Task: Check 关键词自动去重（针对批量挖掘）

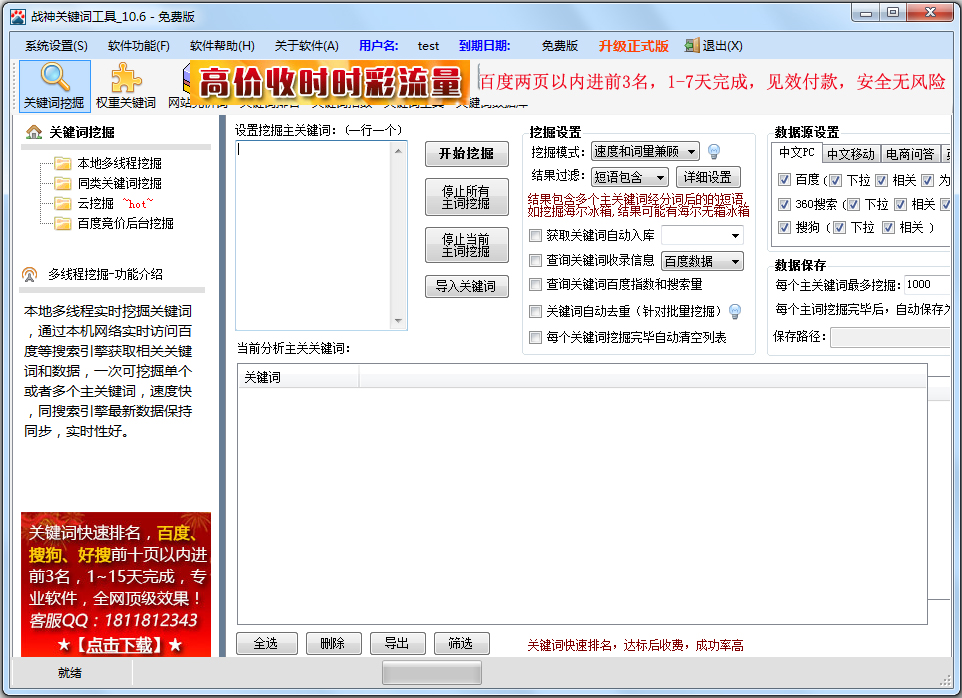Action: [536, 311]
